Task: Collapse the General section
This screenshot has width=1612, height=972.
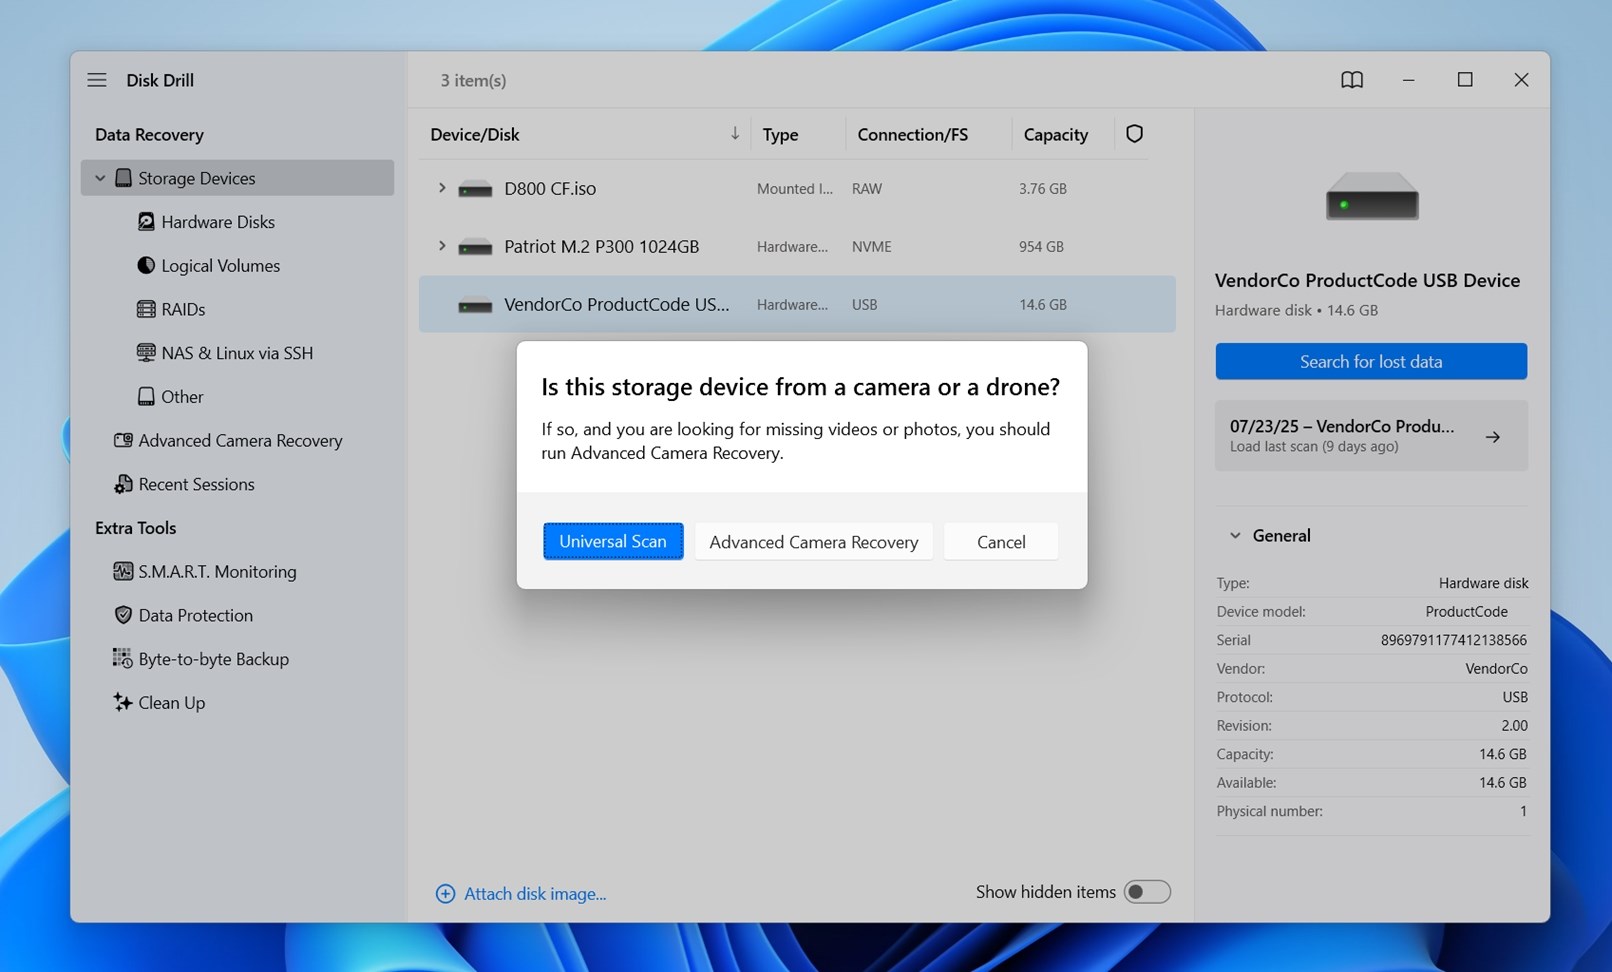Action: coord(1235,536)
